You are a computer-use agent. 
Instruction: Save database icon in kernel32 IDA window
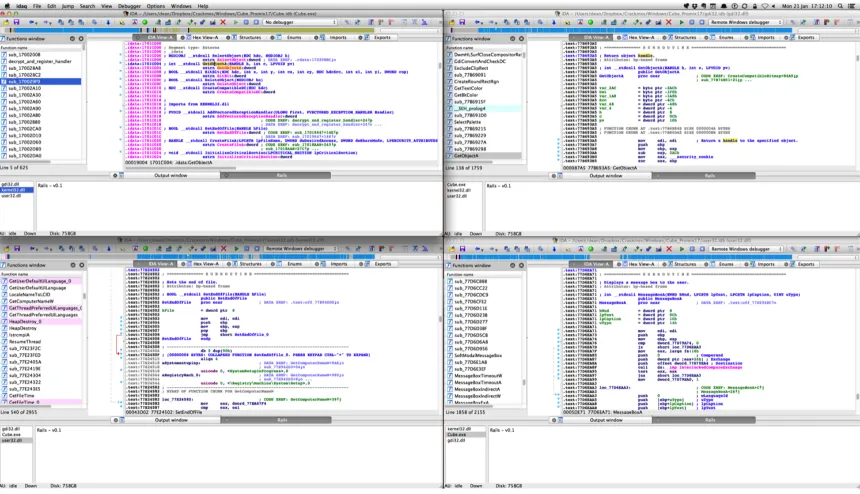point(16,248)
